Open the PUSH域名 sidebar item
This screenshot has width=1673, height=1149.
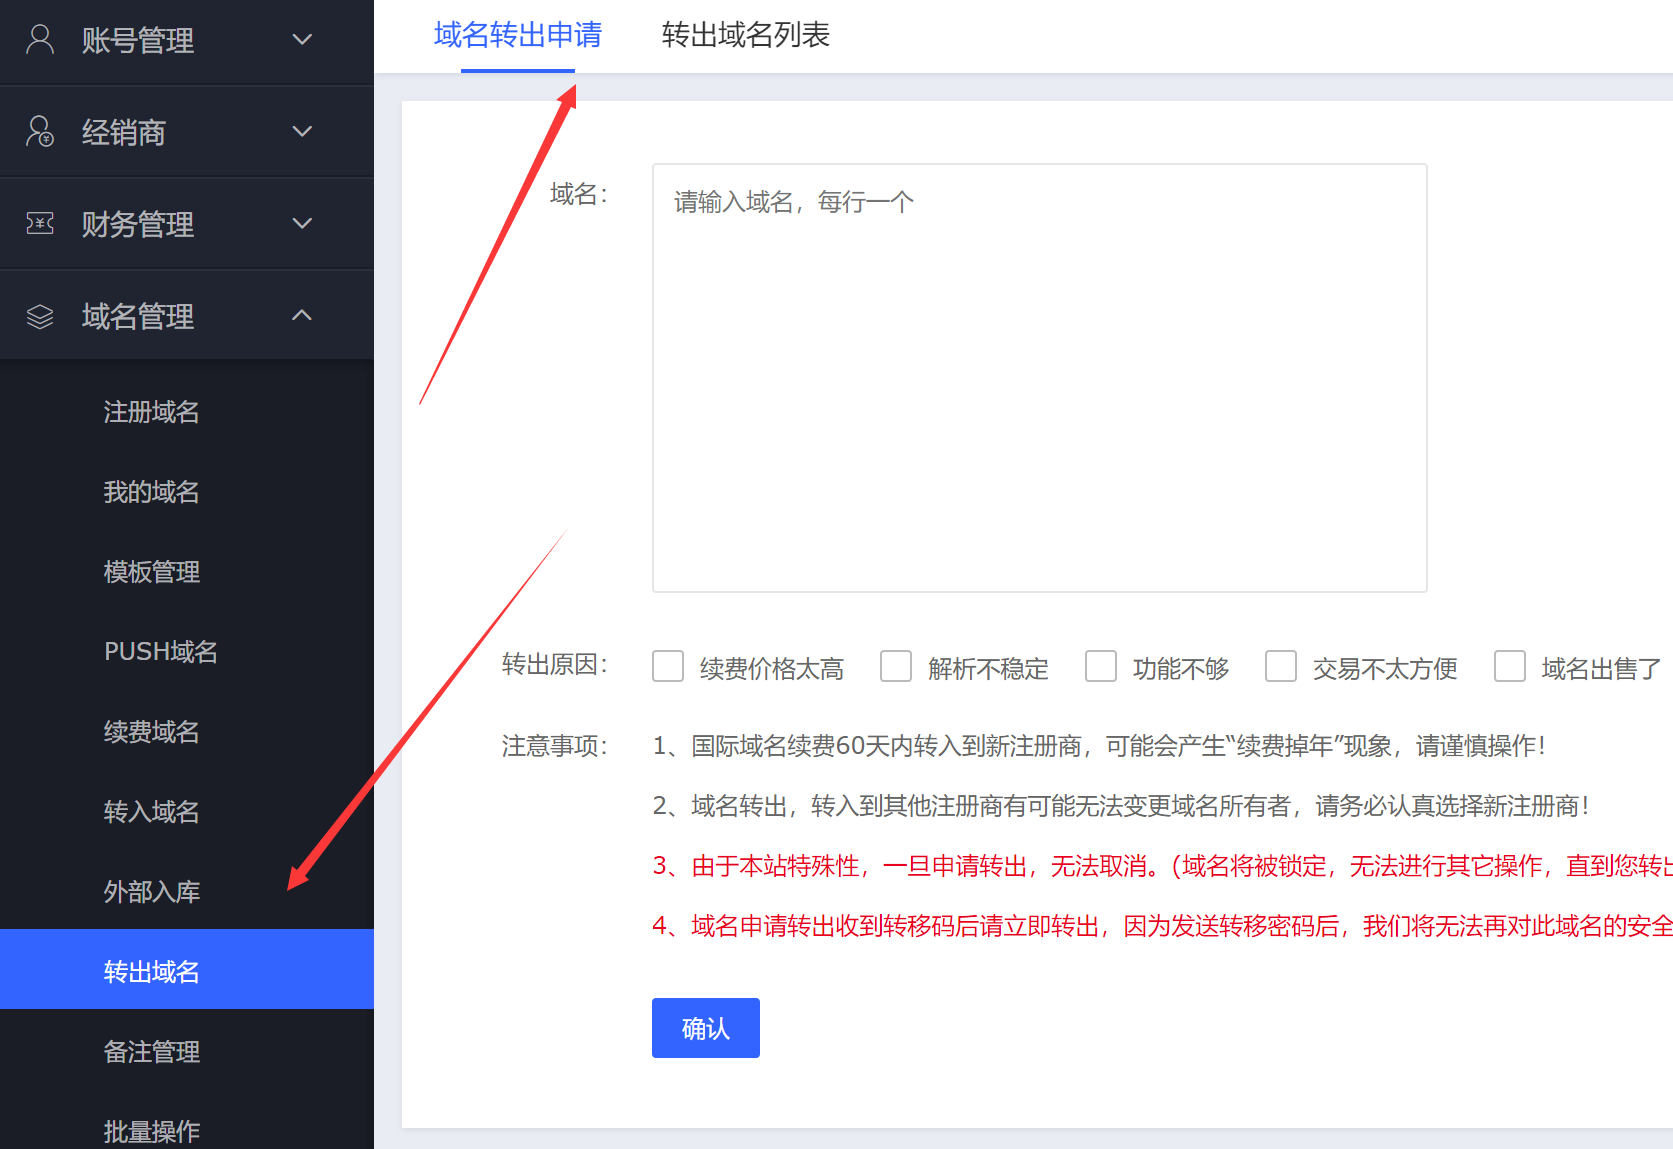click(161, 652)
